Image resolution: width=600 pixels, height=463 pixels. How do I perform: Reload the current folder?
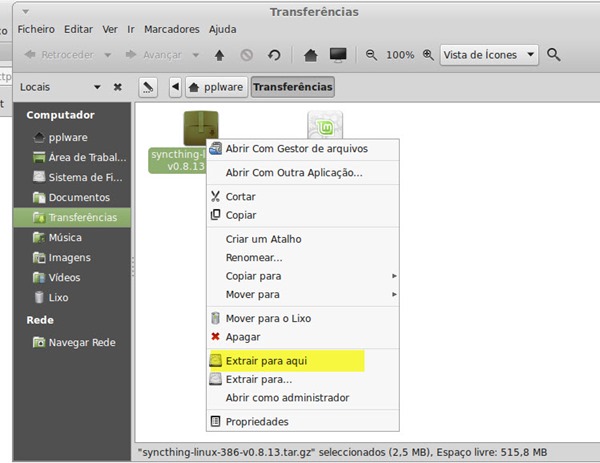(274, 55)
